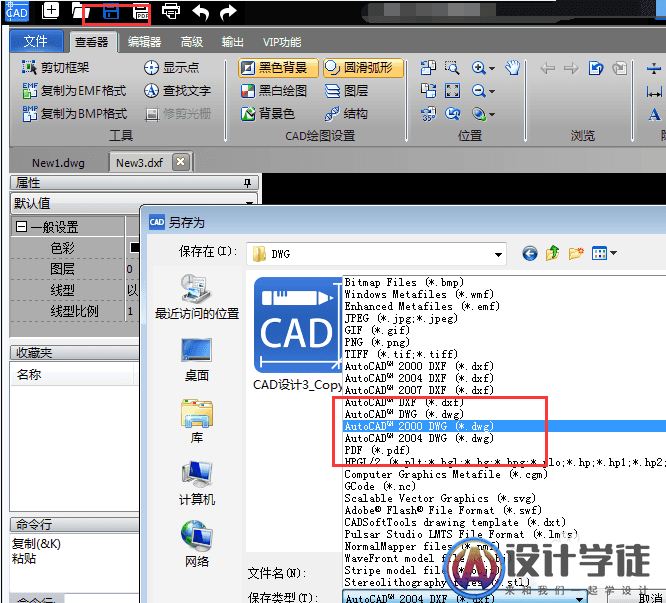The width and height of the screenshot is (666, 603).
Task: Click the up one level folder icon
Action: [553, 254]
